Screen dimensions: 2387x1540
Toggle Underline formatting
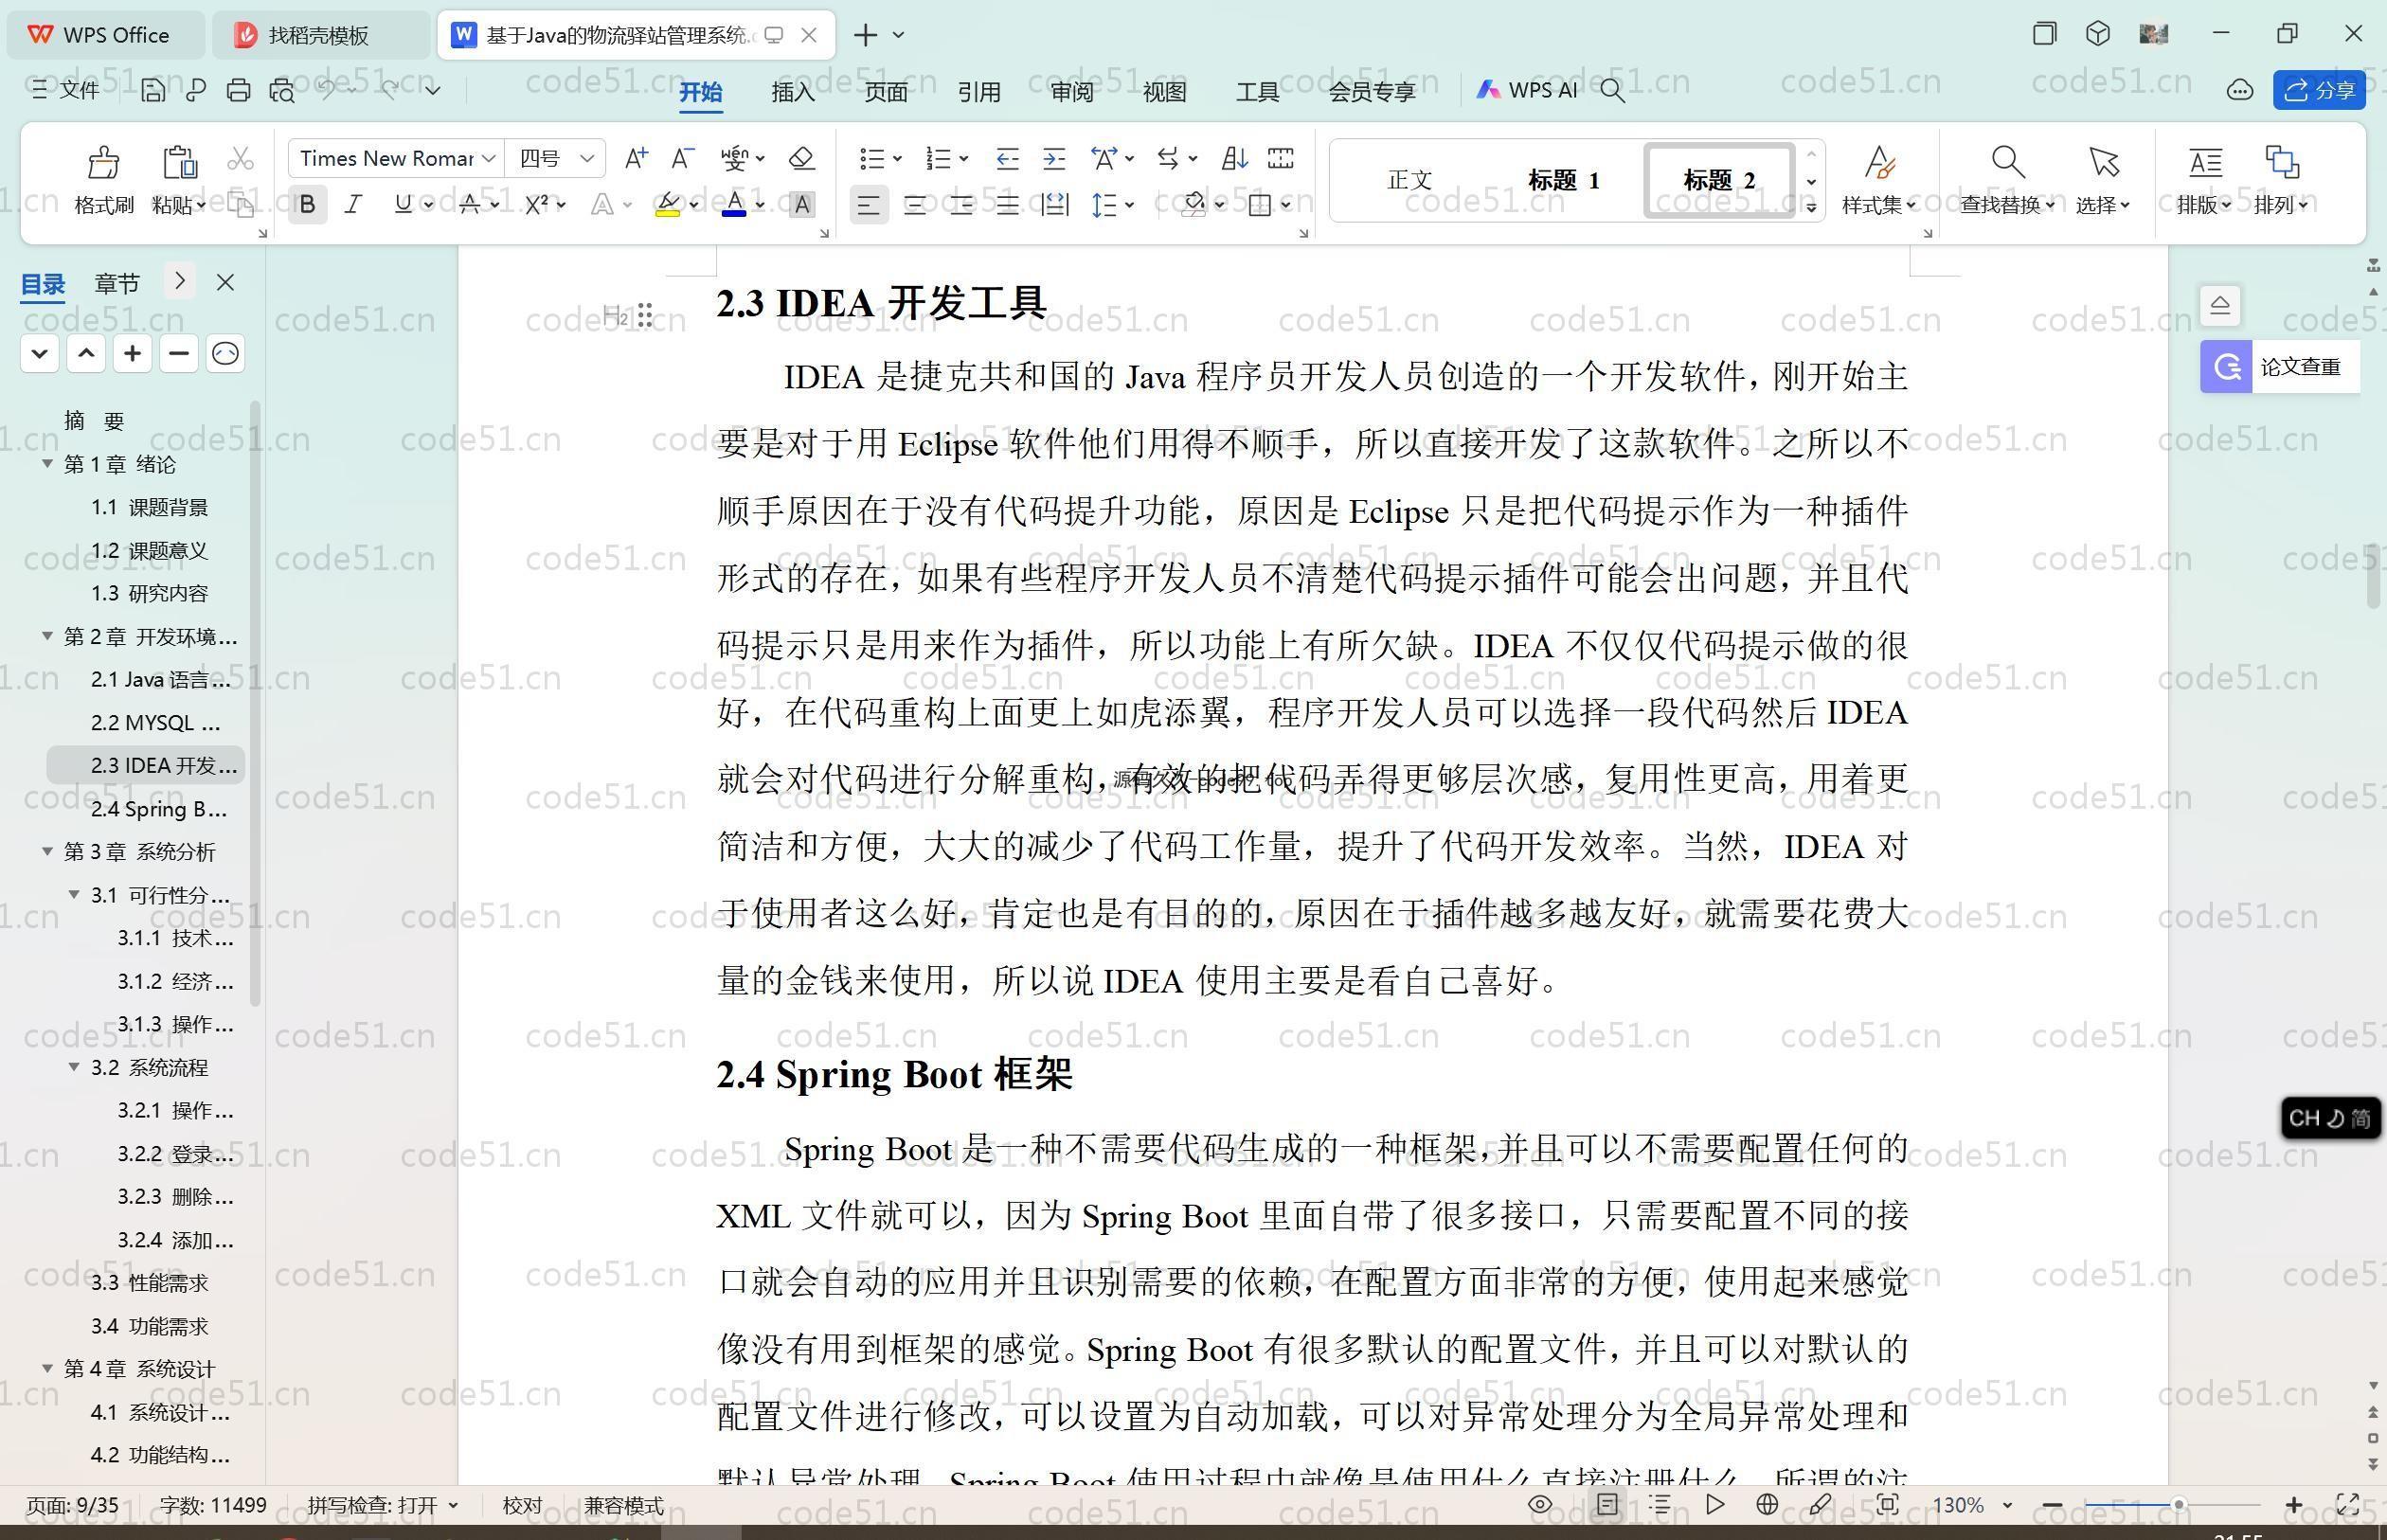coord(403,205)
